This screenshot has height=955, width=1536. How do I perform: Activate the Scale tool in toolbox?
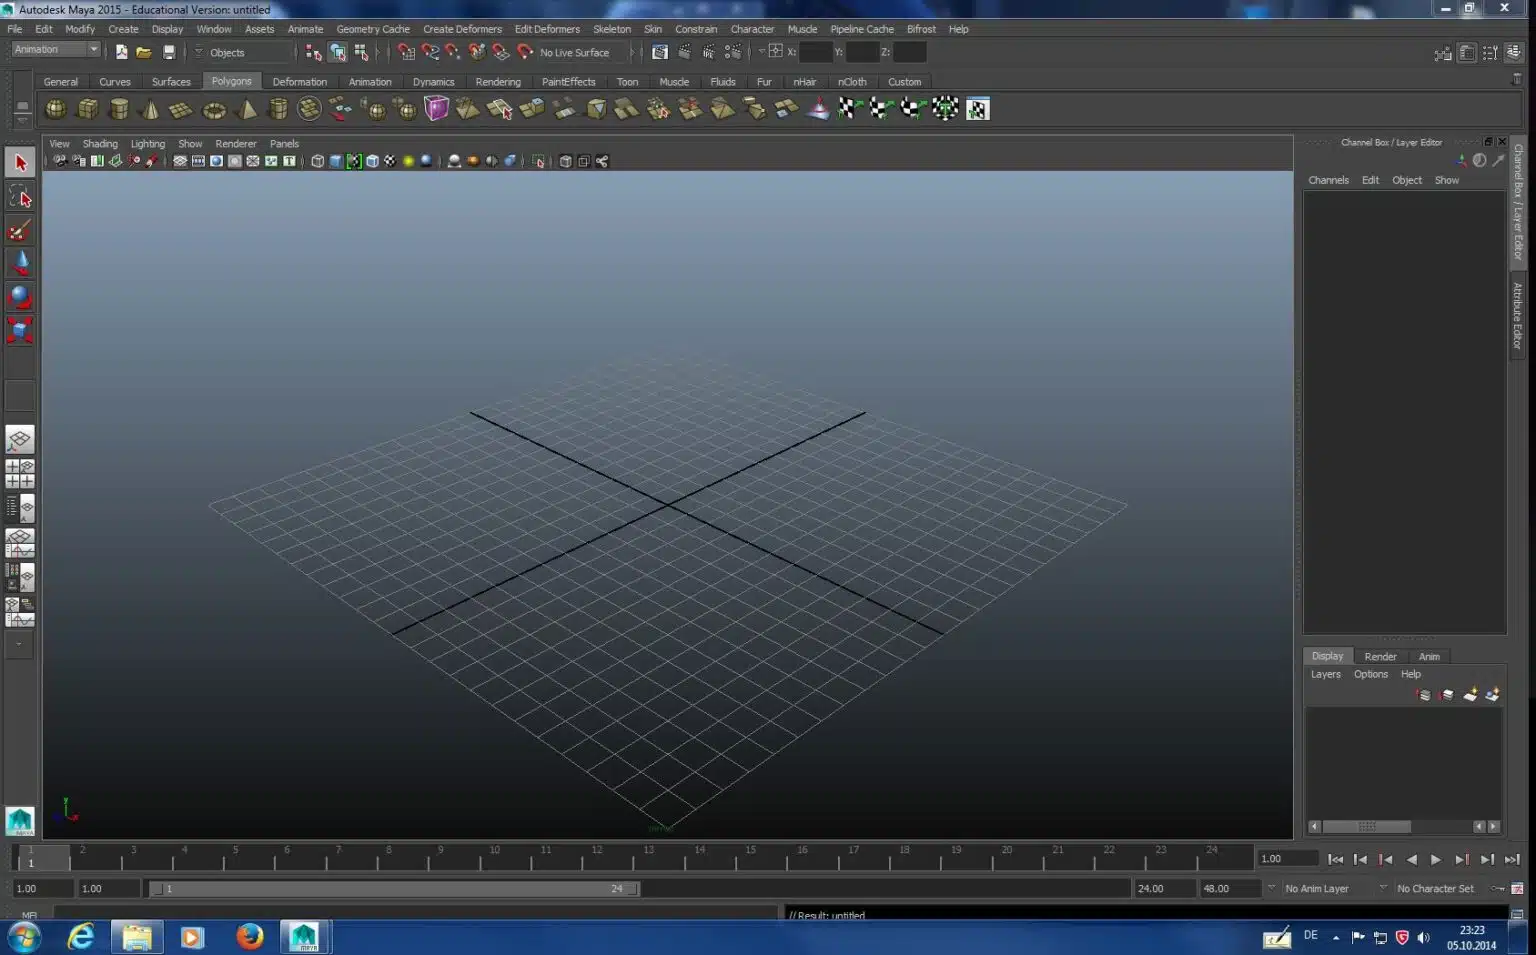(19, 330)
